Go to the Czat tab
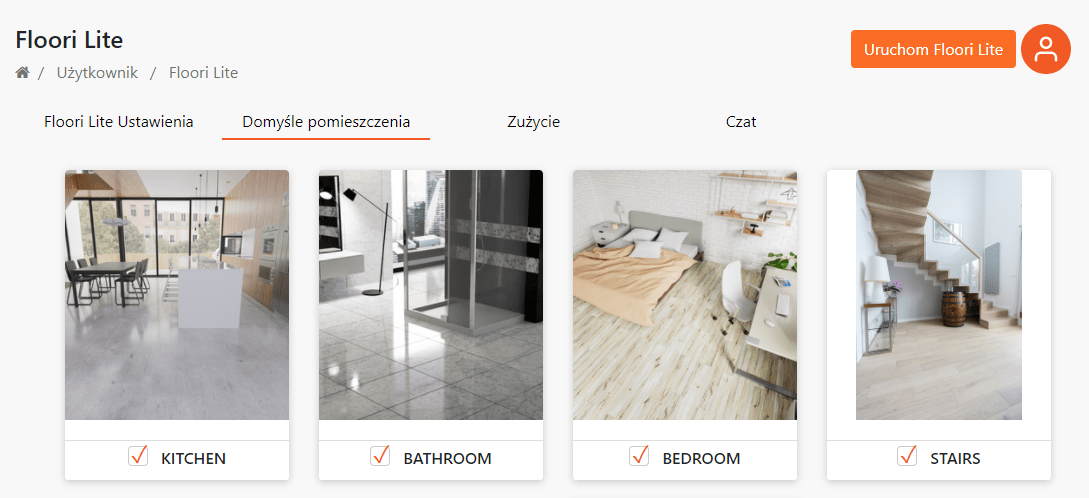Screen dimensions: 1089x498 [741, 122]
